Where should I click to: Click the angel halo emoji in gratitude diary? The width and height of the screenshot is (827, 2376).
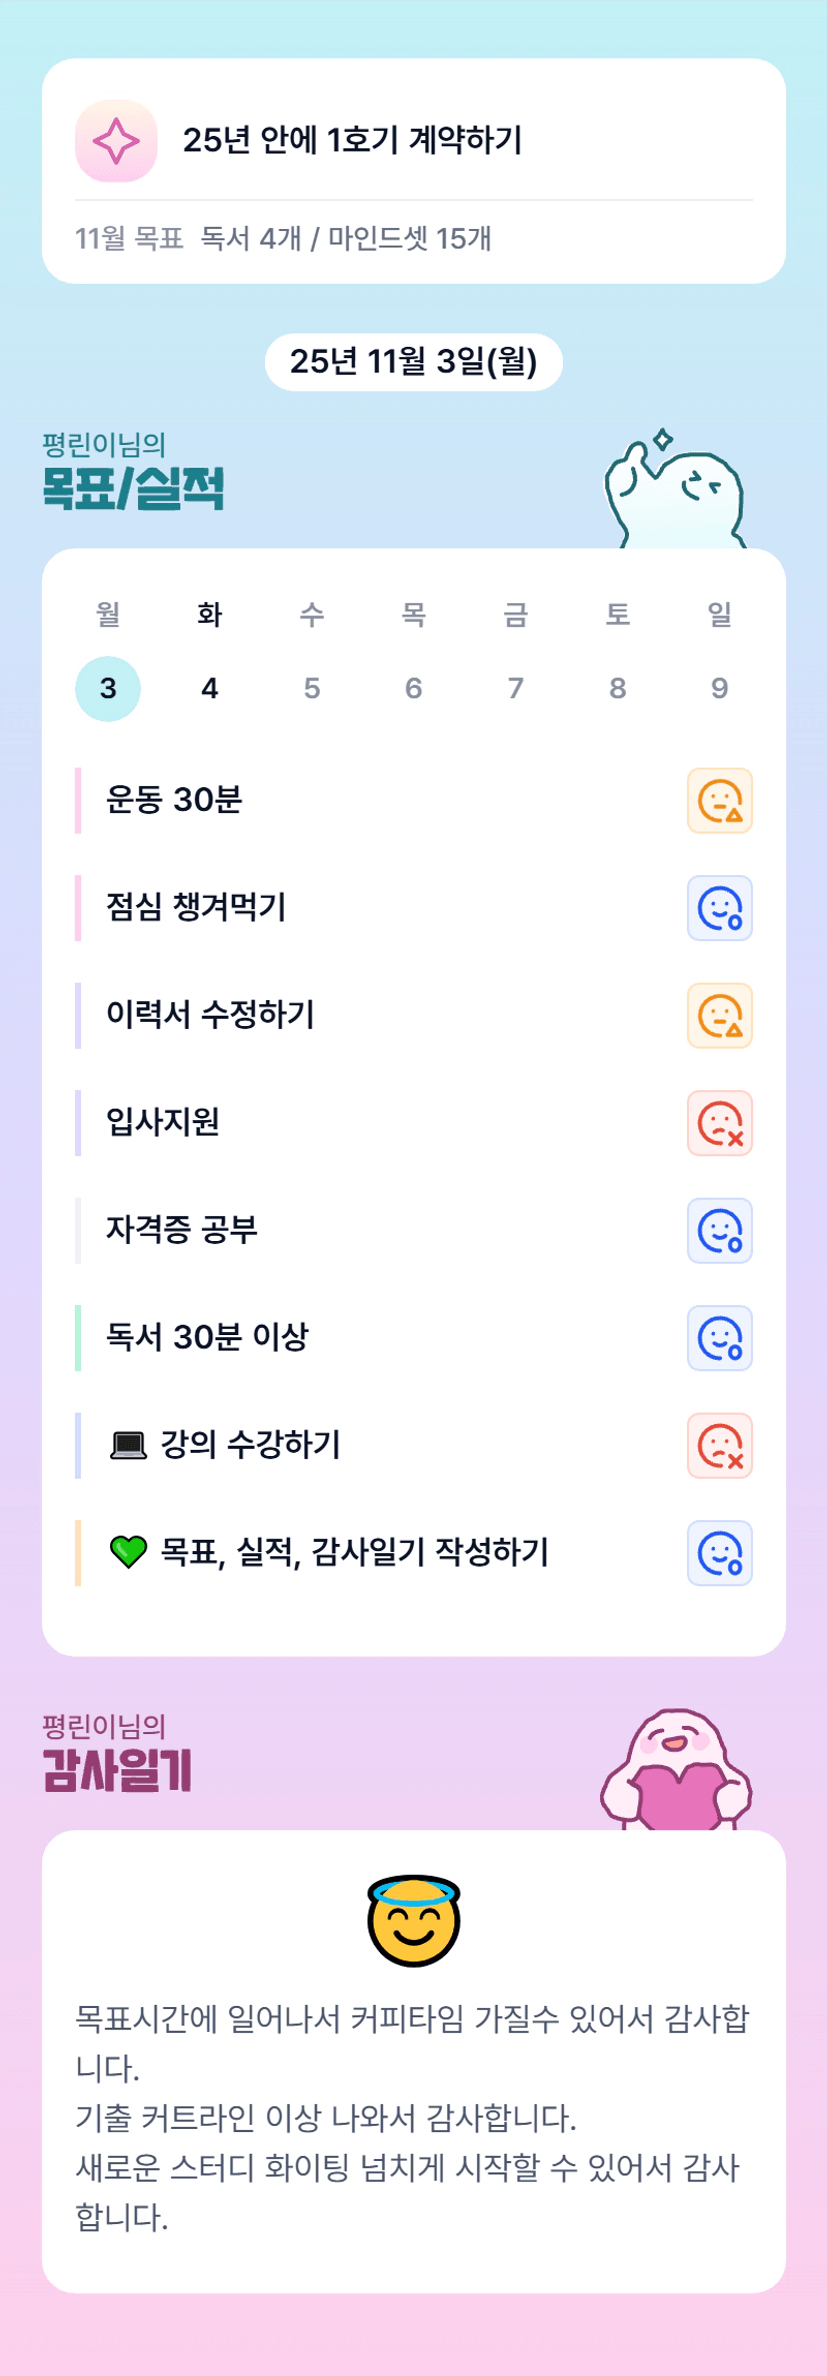coord(413,1920)
